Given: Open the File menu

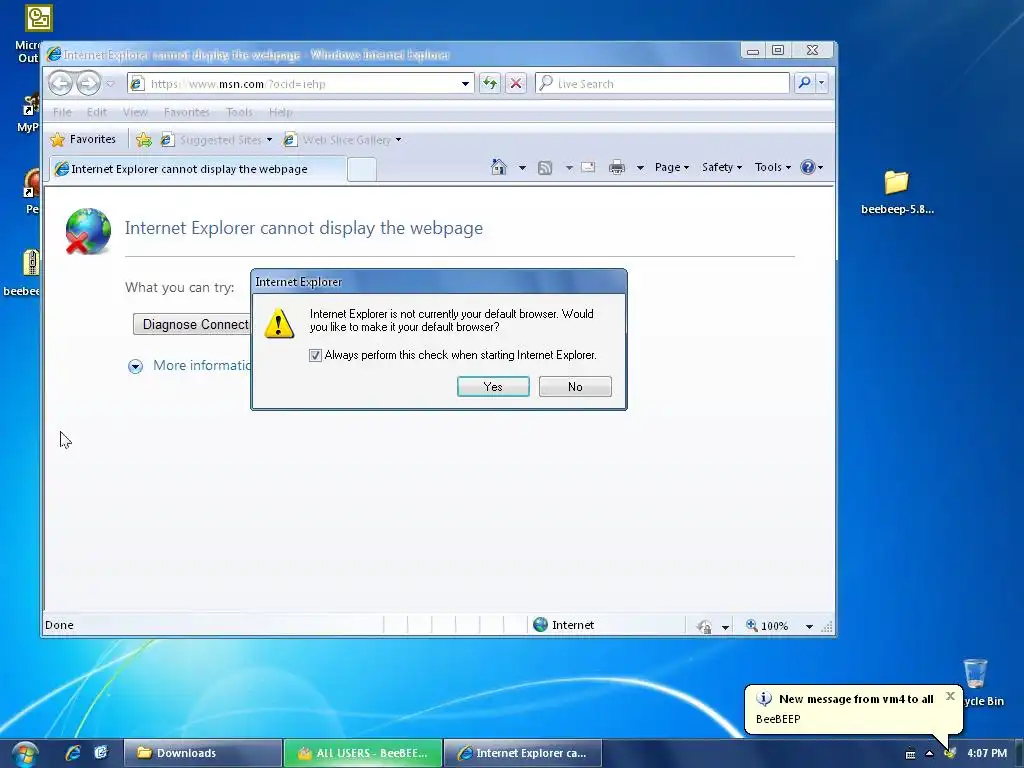Looking at the screenshot, I should pyautogui.click(x=62, y=112).
